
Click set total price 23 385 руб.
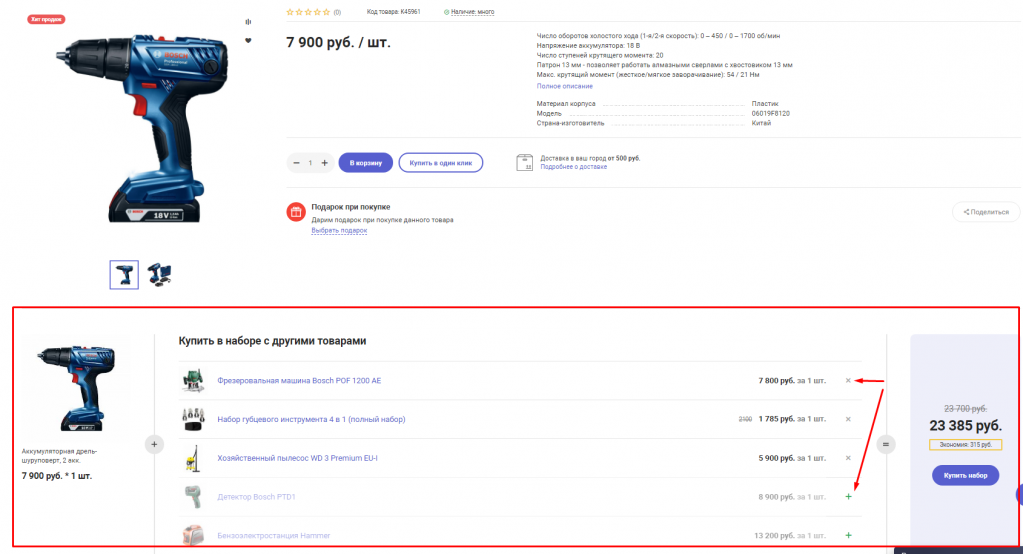(x=965, y=425)
